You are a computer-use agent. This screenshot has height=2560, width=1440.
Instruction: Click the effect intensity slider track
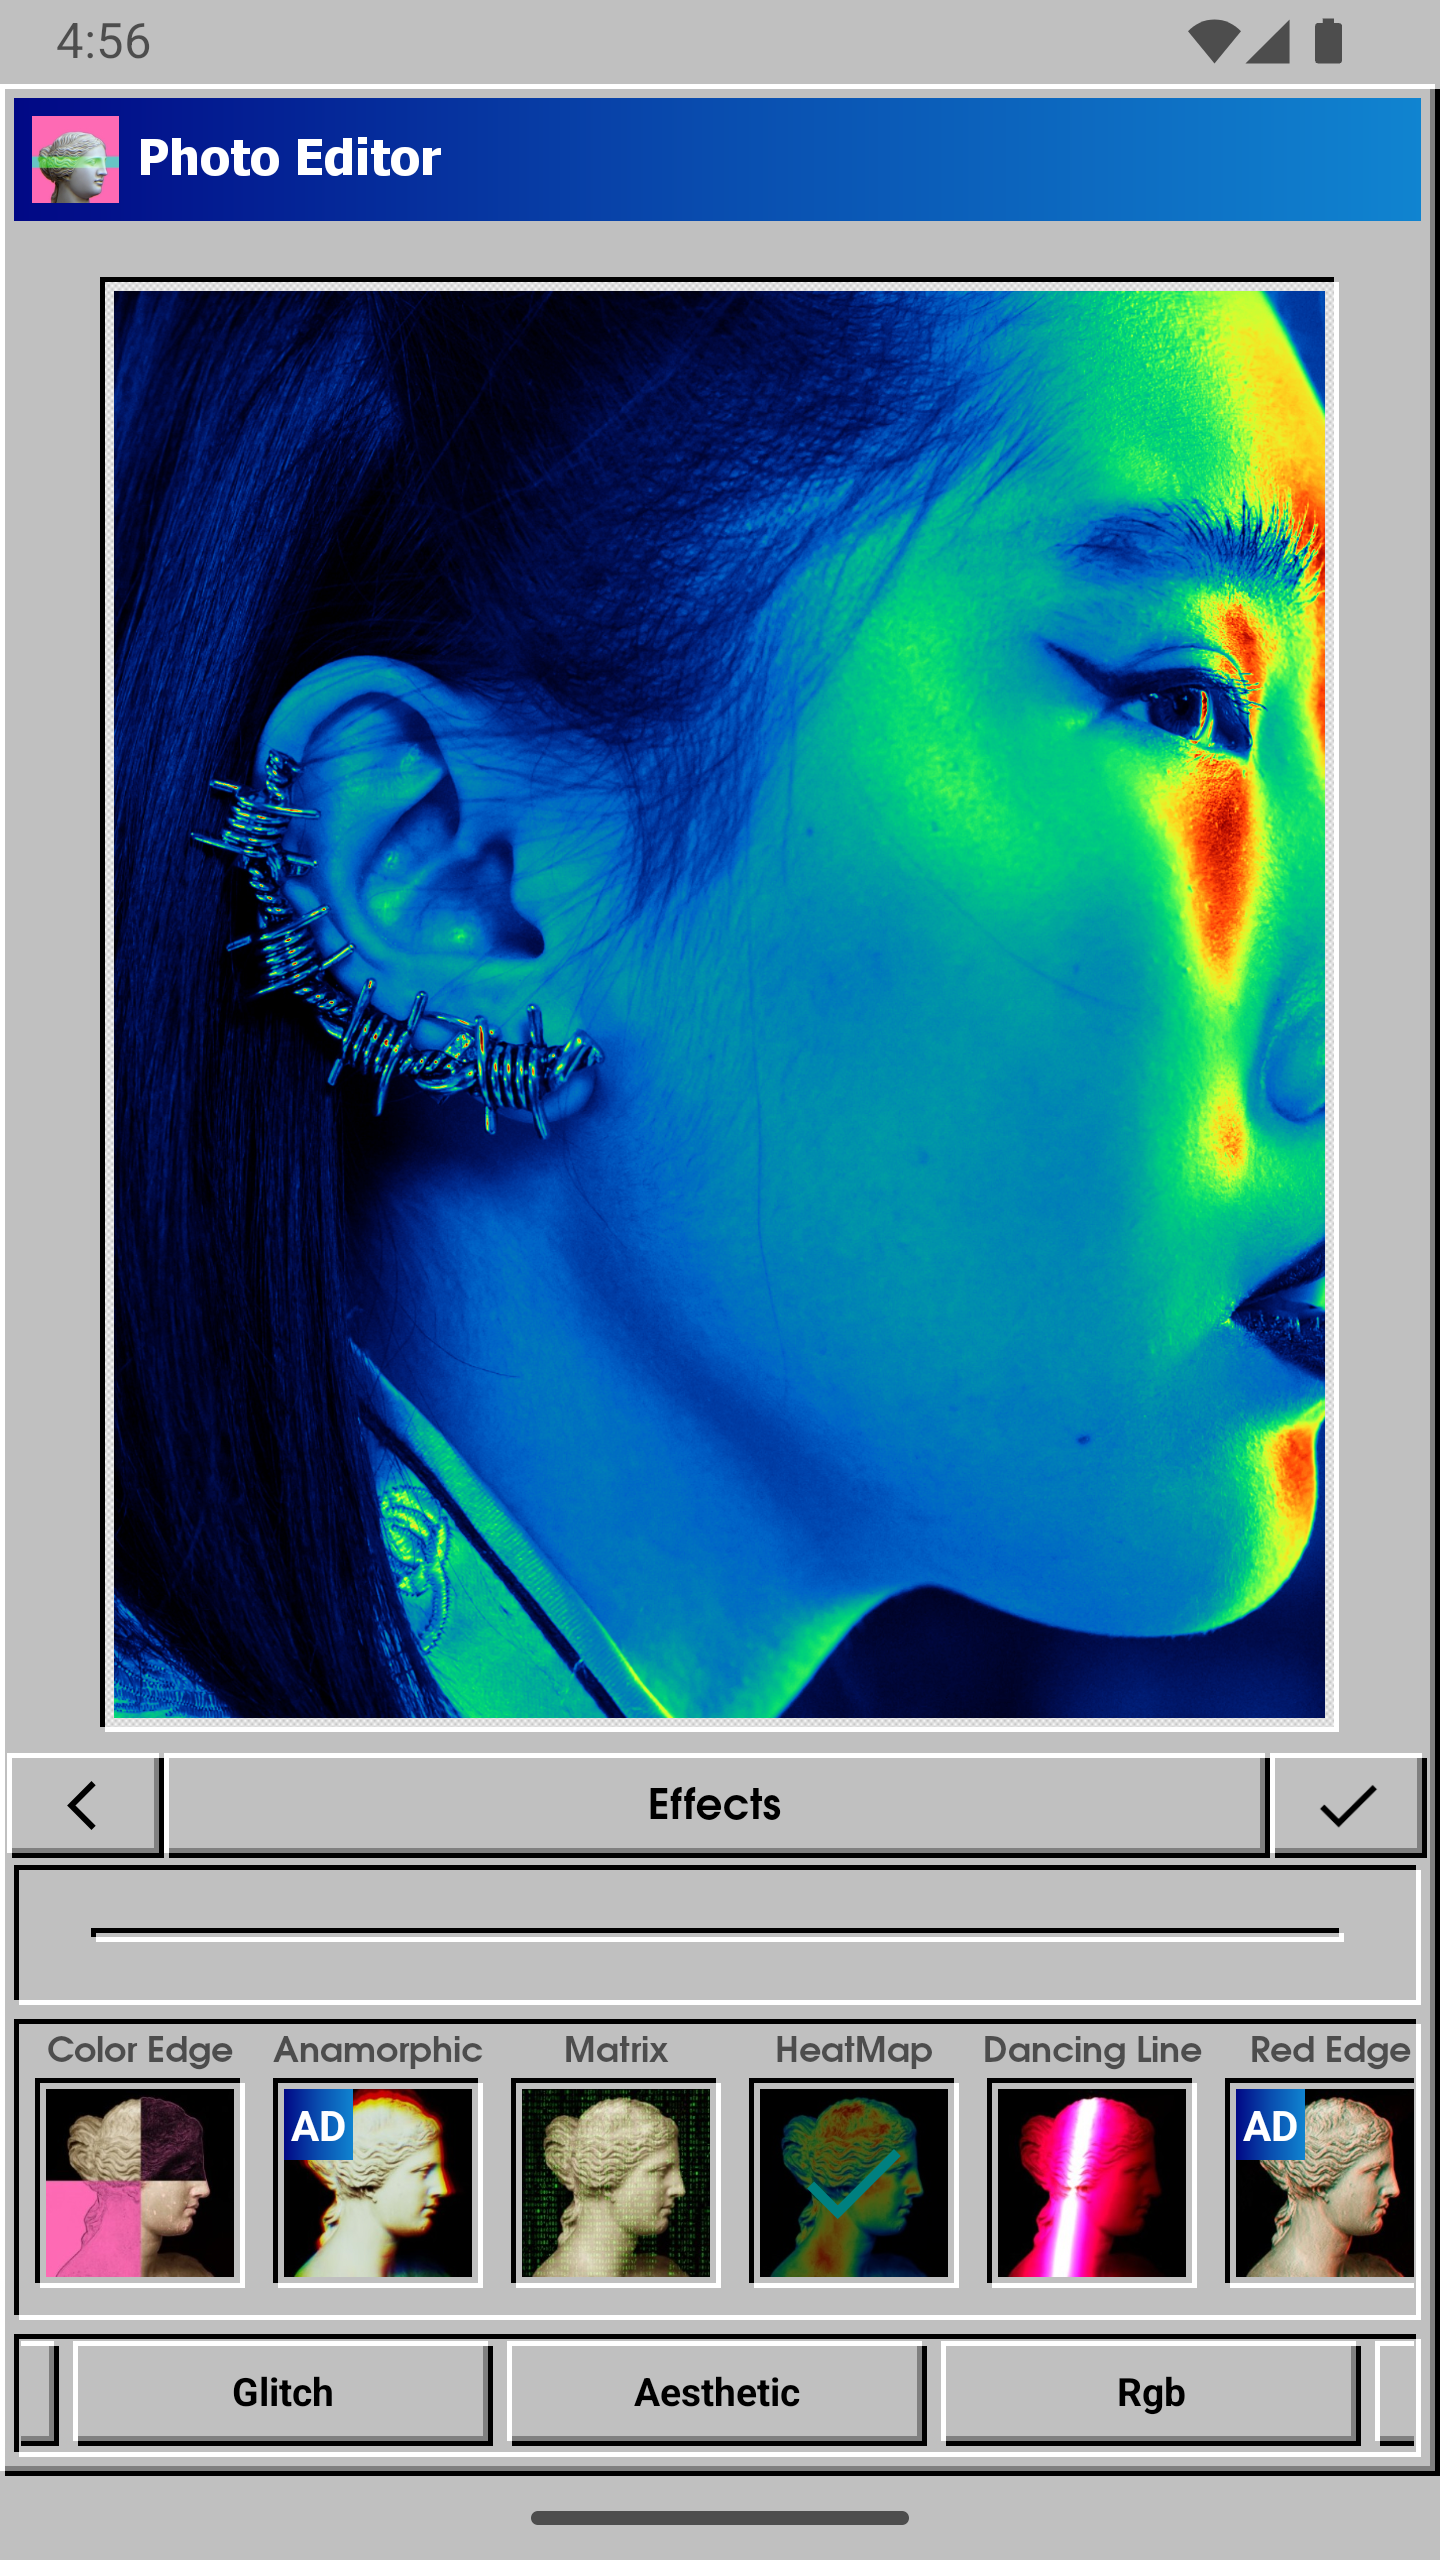click(x=716, y=1932)
